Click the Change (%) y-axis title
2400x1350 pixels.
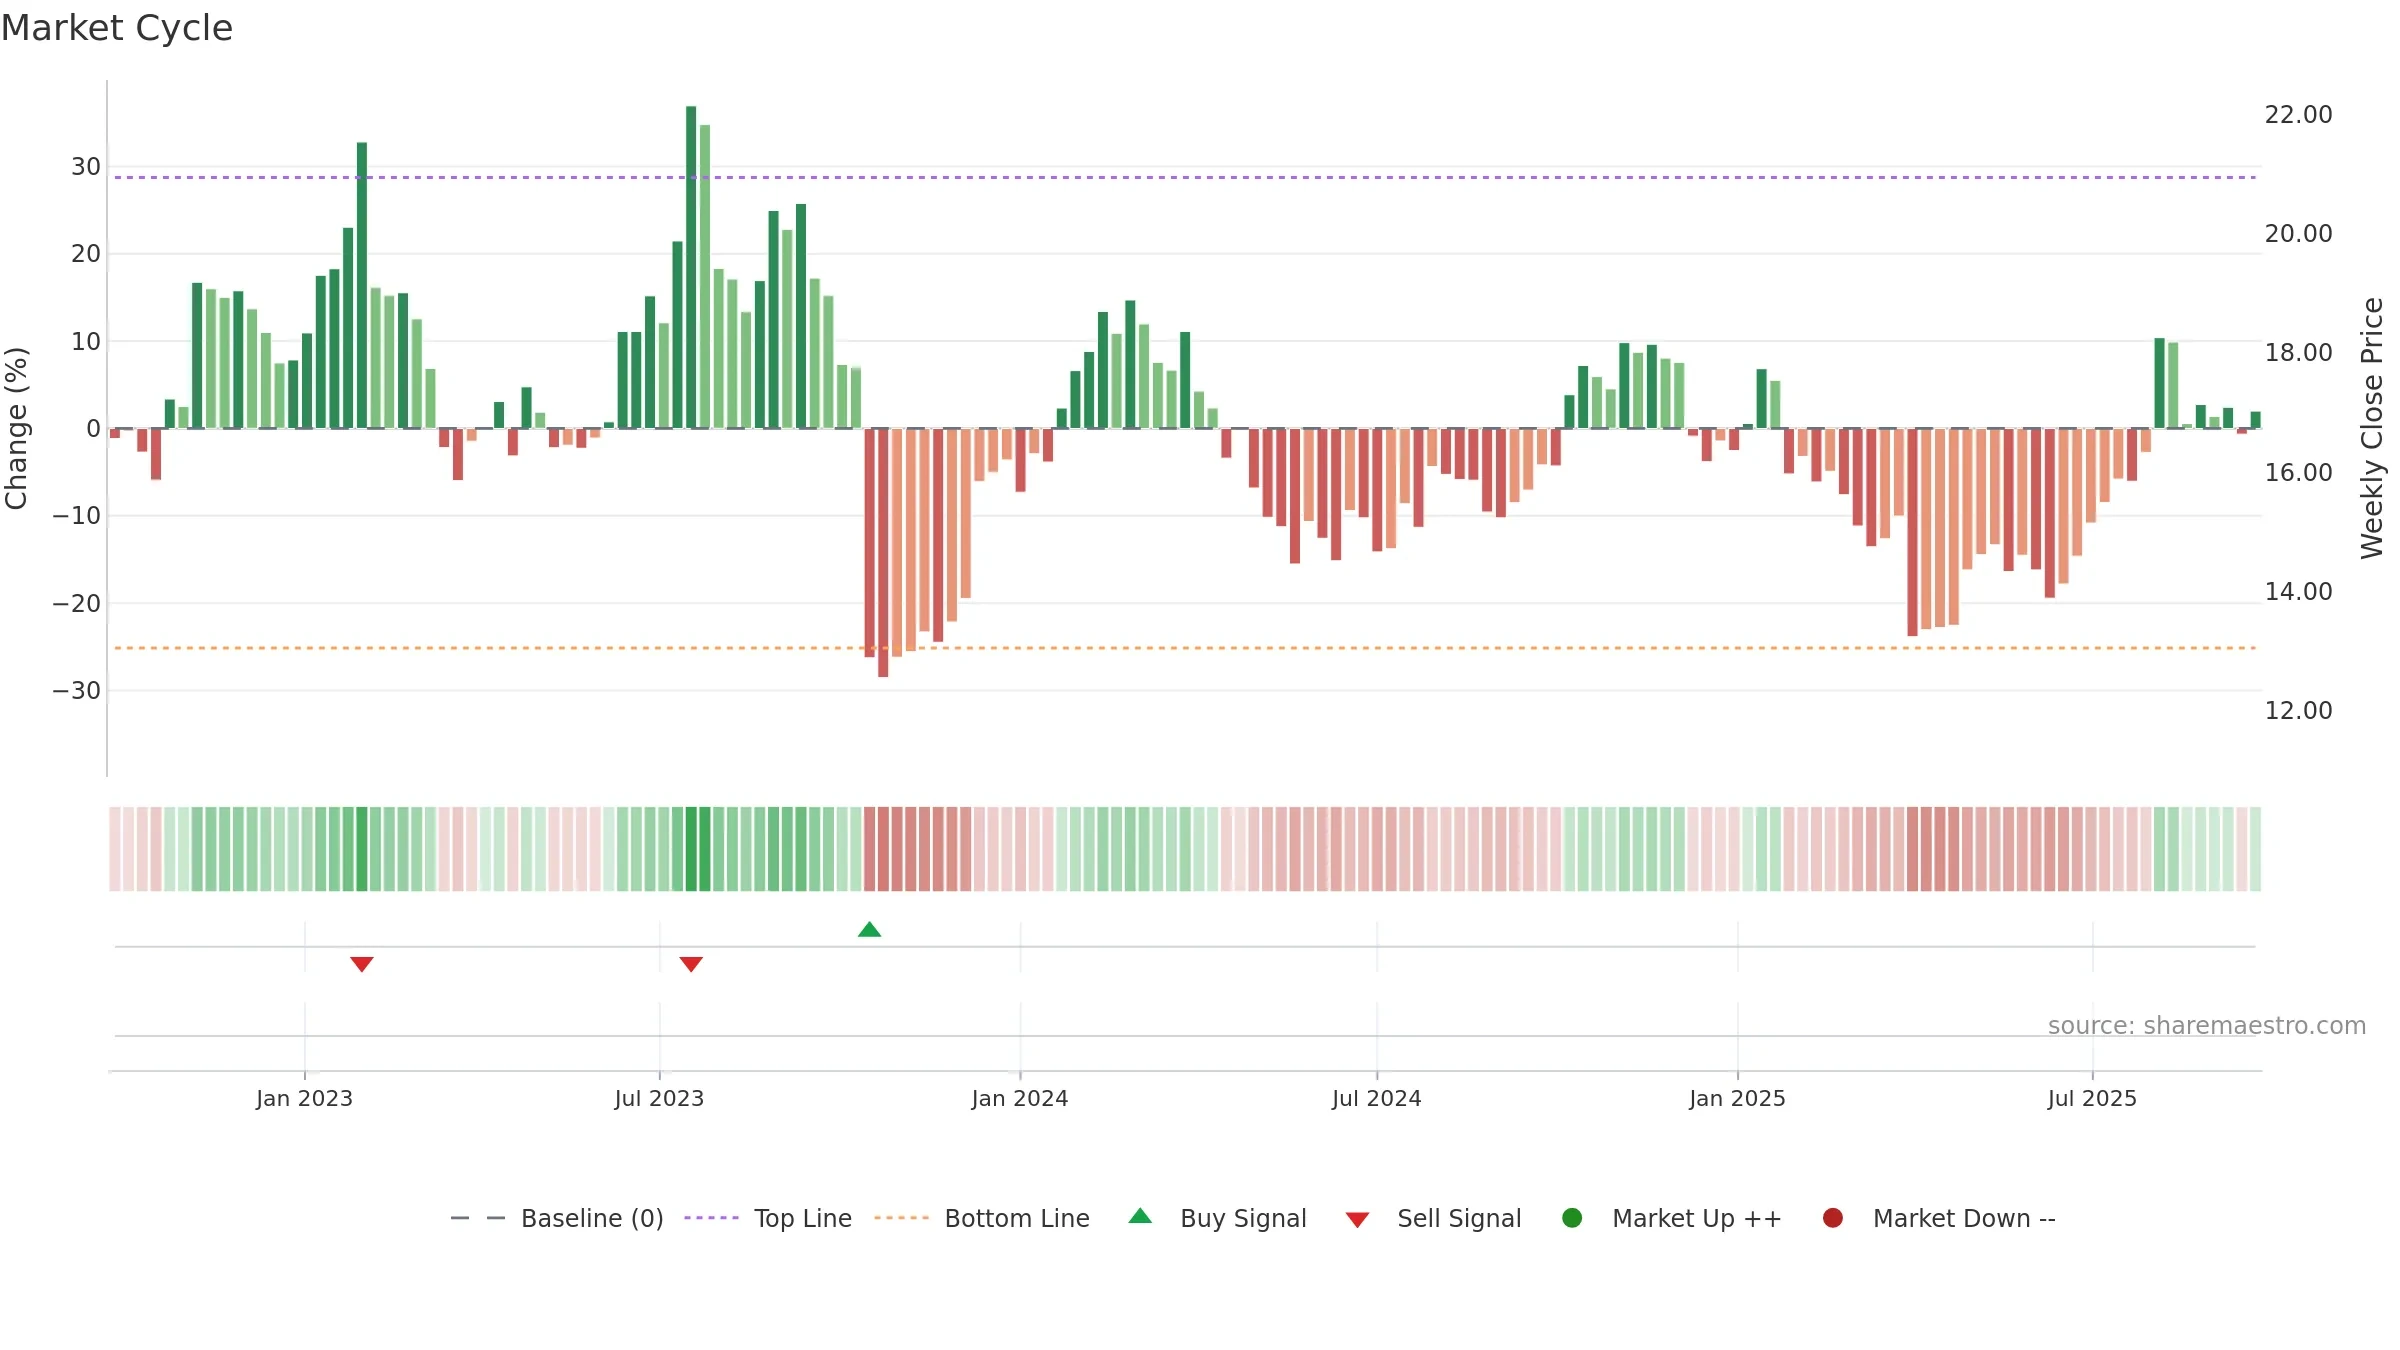coord(17,428)
